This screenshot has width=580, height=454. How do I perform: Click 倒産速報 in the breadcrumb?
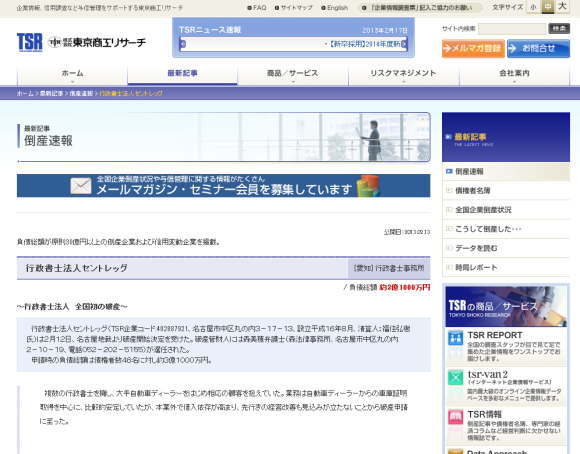click(x=81, y=94)
